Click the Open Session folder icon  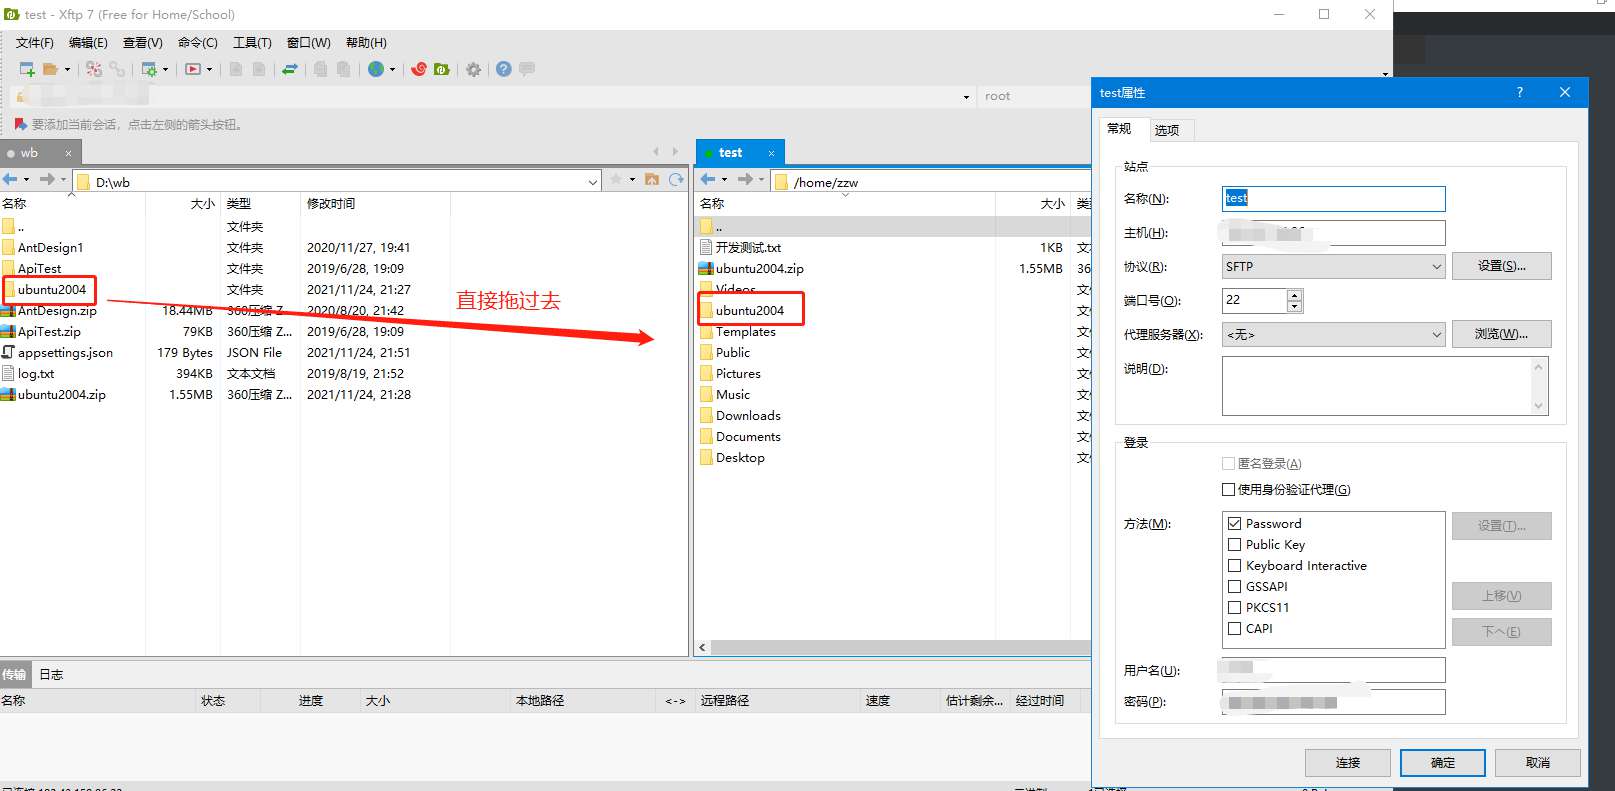tap(50, 69)
